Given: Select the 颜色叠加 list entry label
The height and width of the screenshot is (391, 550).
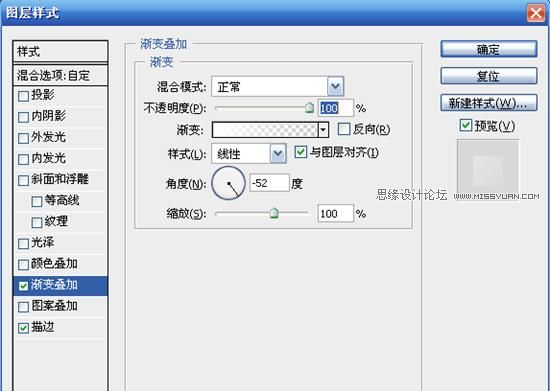Looking at the screenshot, I should tap(54, 264).
